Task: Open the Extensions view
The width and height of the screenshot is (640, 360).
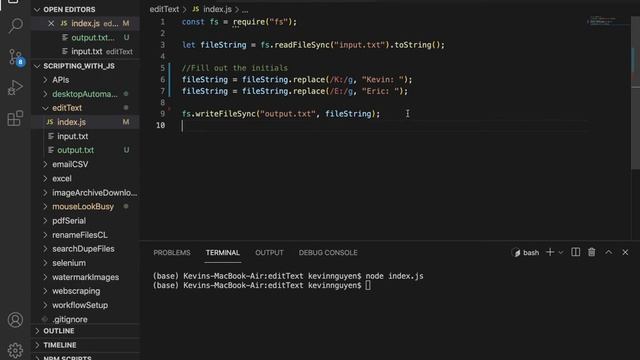Action: click(x=15, y=118)
